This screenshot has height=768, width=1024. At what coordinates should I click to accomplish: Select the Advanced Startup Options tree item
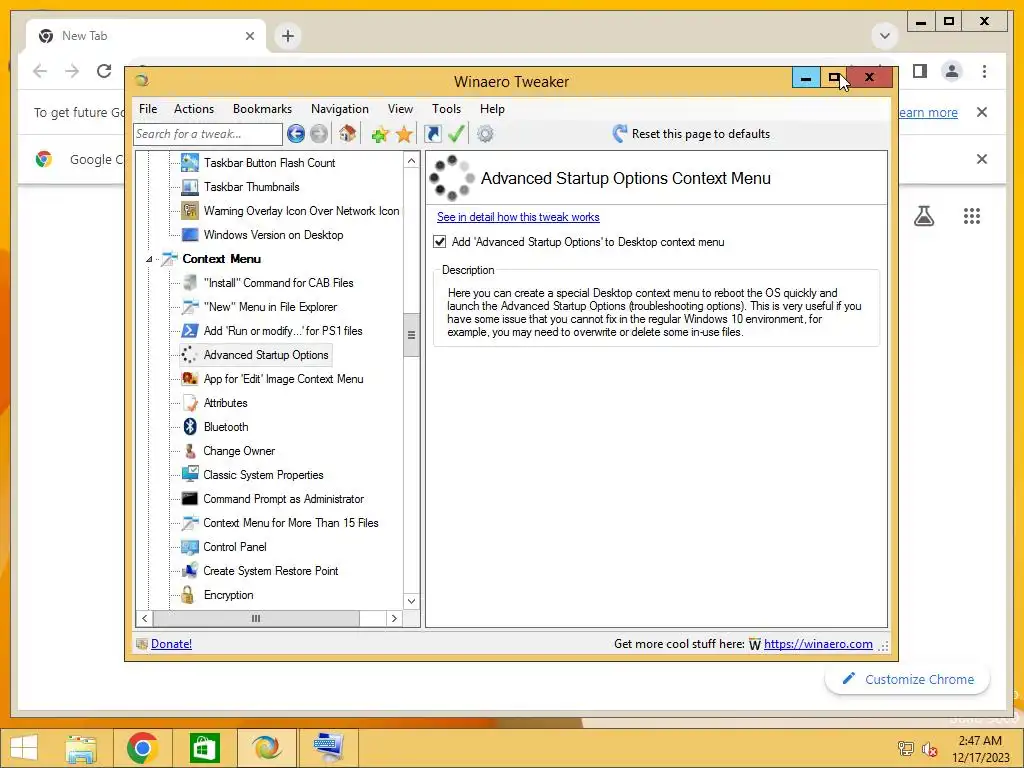click(x=266, y=355)
